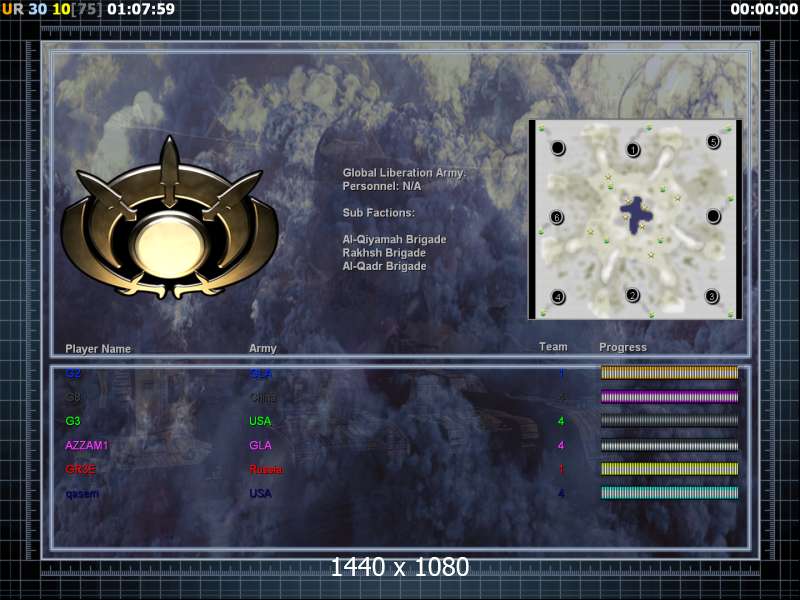Click the yellow progress bar for GR3E
The width and height of the screenshot is (800, 600).
tap(669, 469)
